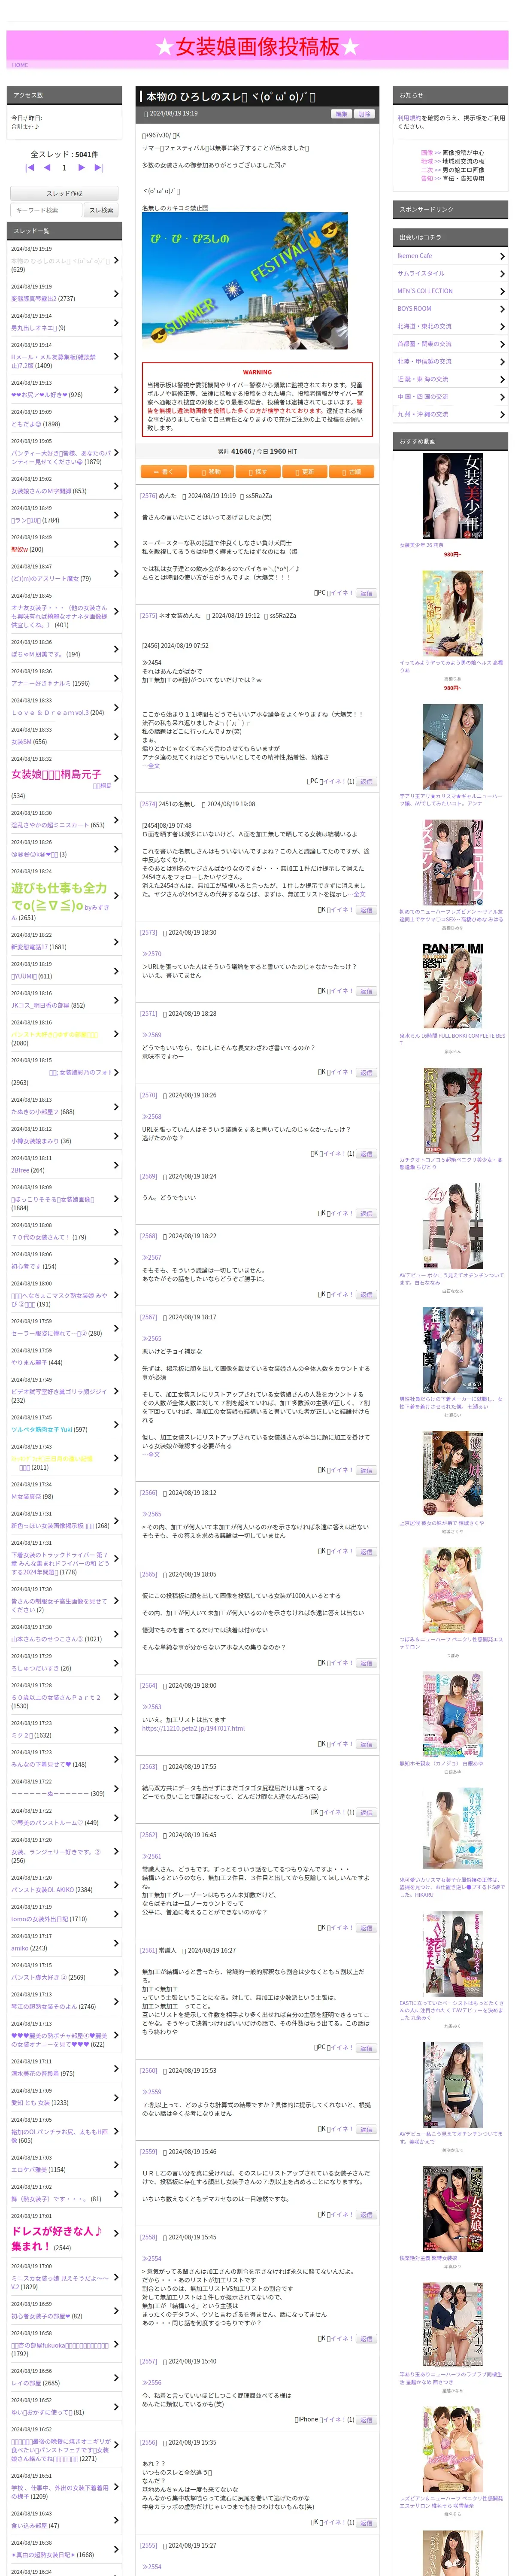Screen dimensions: 515x2576
Task: Click the 女装娘画像投稿板 title banner
Action: 257,46
